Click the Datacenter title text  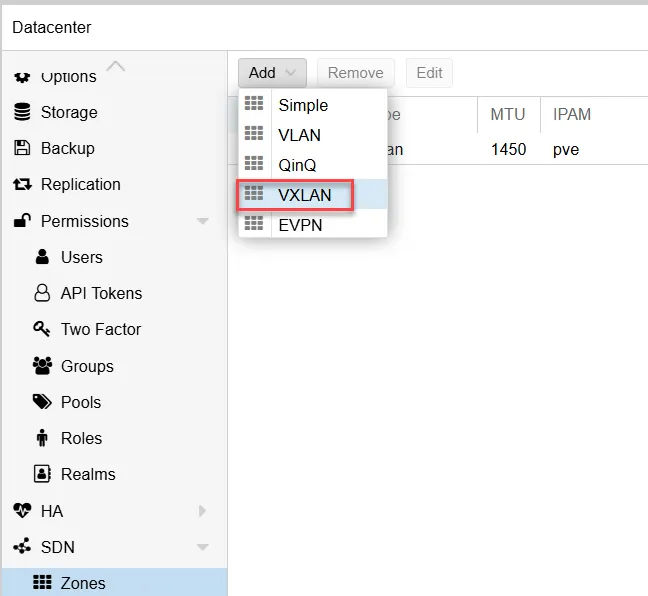coord(52,27)
